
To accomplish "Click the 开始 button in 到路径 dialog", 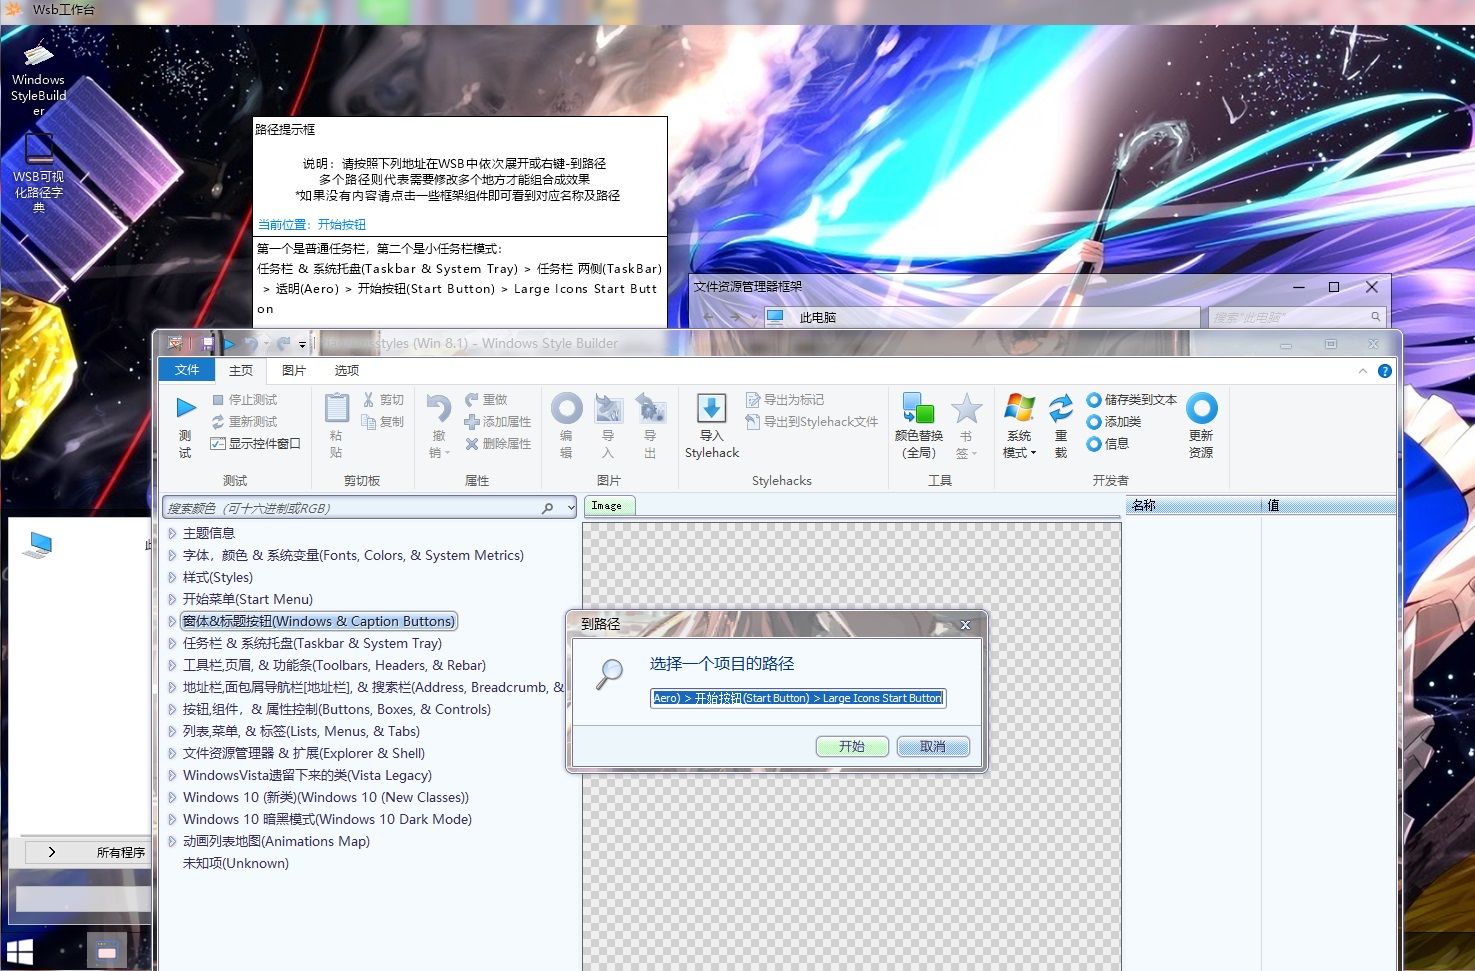I will 852,747.
